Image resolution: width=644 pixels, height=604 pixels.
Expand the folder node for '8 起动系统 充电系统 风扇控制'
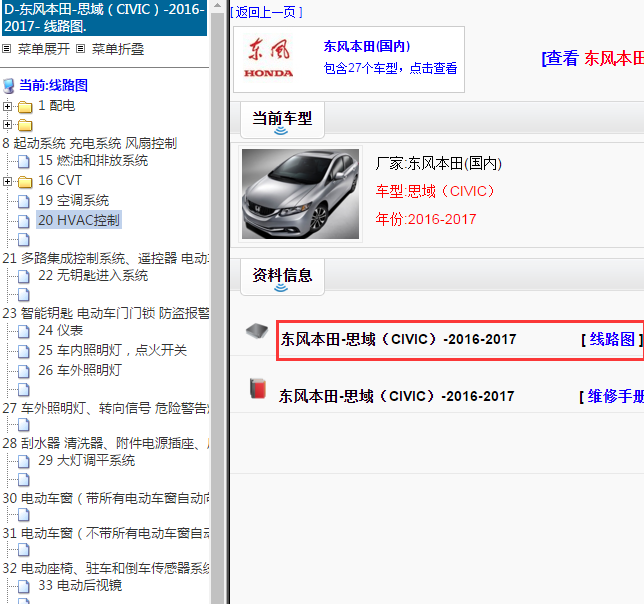point(7,124)
